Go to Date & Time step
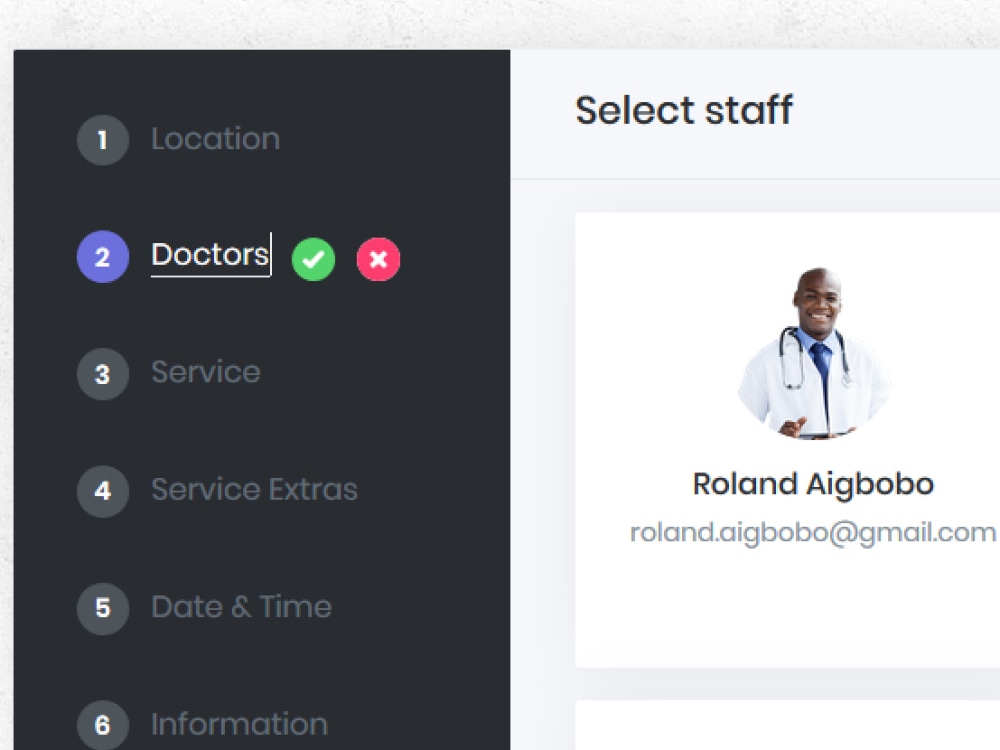 (x=241, y=607)
